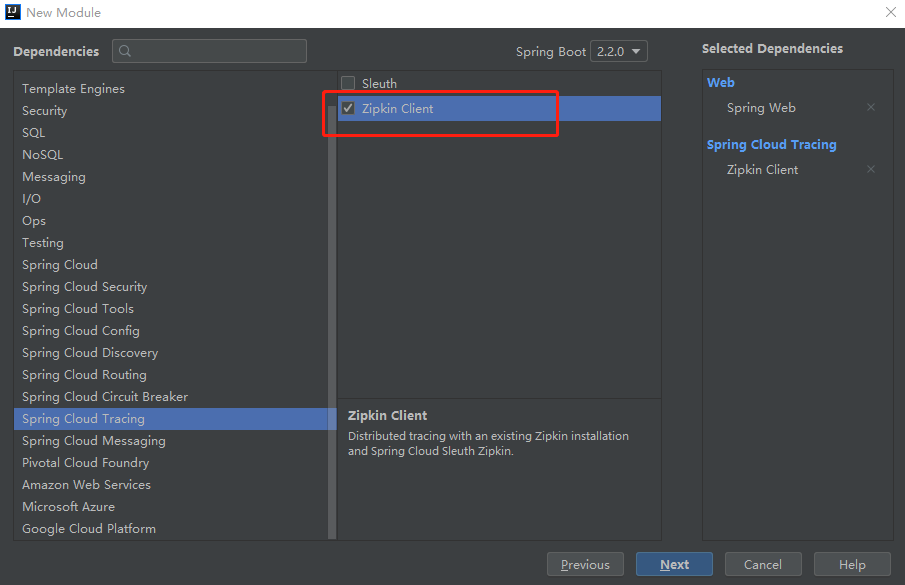The height and width of the screenshot is (585, 905).
Task: Click the search magnifier icon
Action: (125, 52)
